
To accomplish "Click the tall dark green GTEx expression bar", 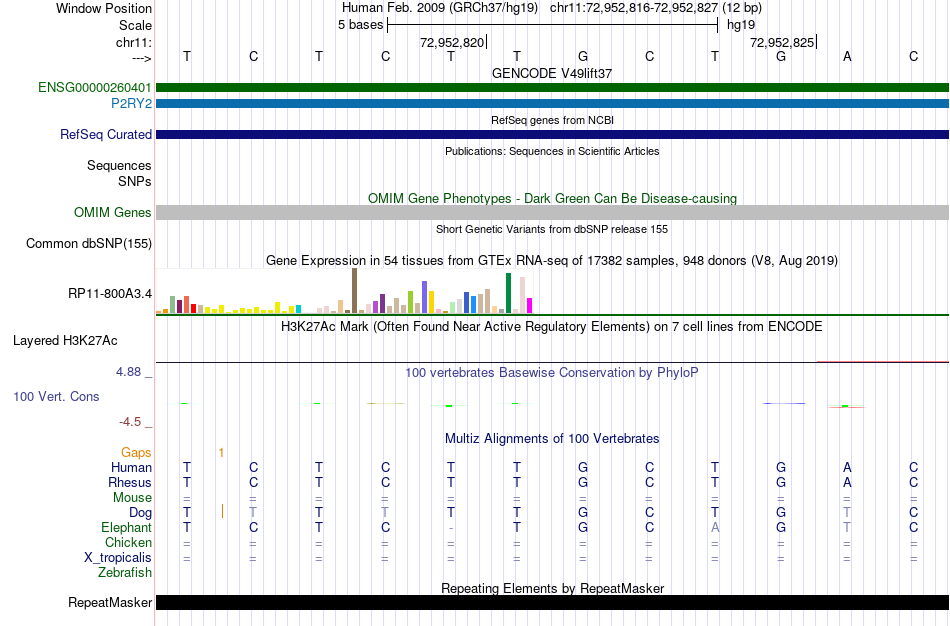I will 508,293.
